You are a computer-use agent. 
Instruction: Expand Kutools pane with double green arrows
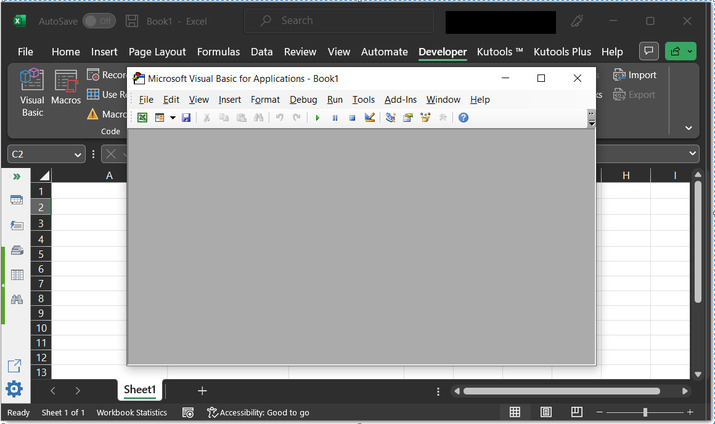(x=17, y=176)
